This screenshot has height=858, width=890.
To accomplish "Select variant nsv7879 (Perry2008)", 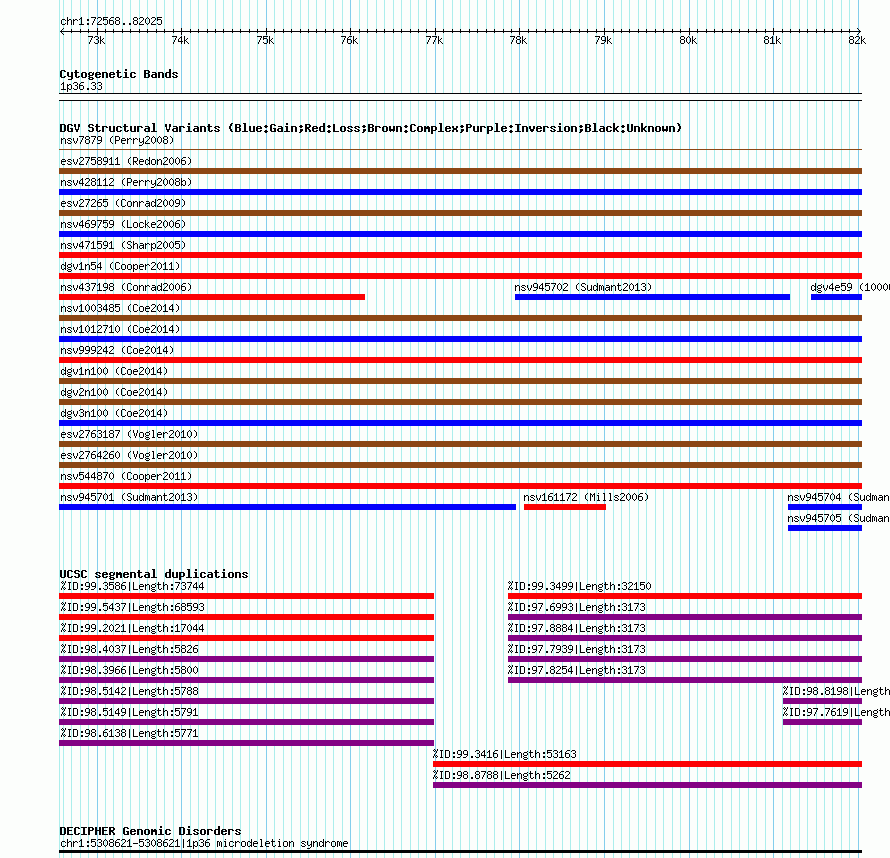I will (x=117, y=140).
